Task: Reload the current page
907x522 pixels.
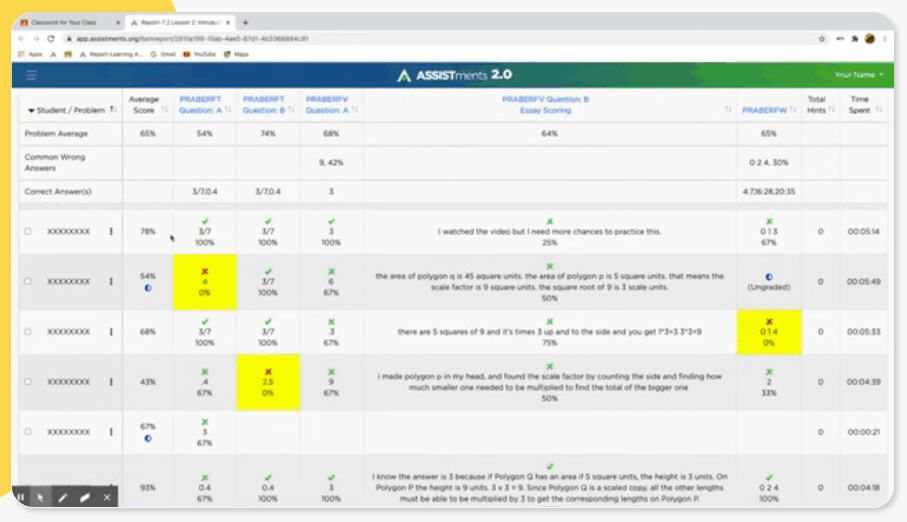Action: (x=51, y=39)
